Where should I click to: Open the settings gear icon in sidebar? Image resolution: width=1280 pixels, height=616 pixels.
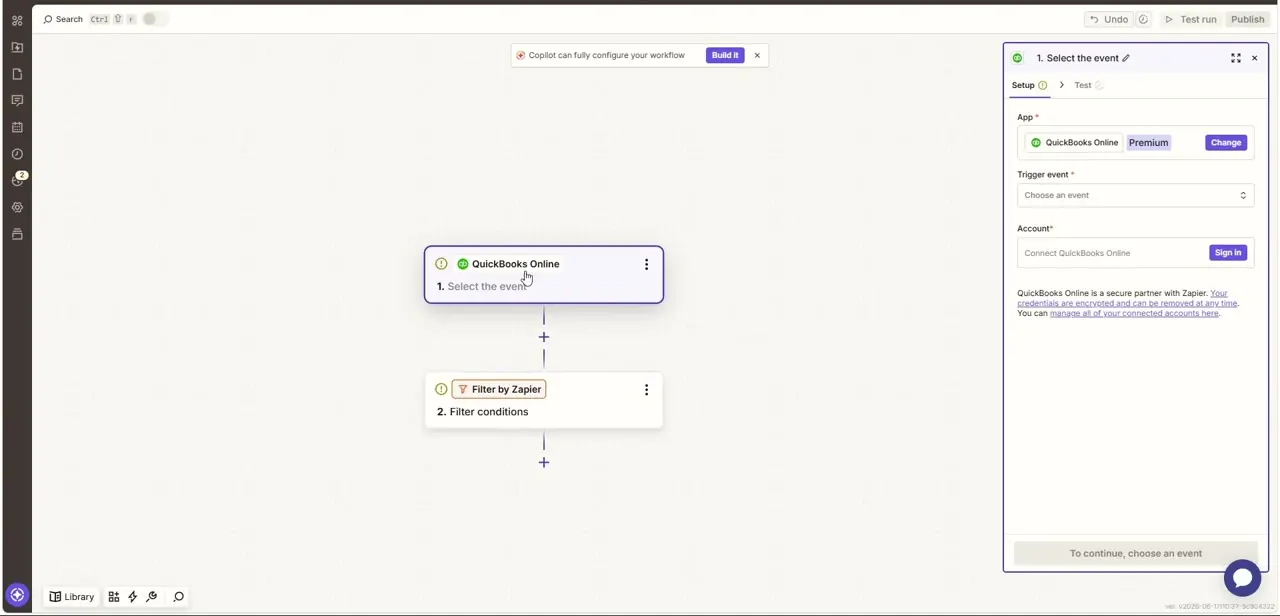point(17,207)
